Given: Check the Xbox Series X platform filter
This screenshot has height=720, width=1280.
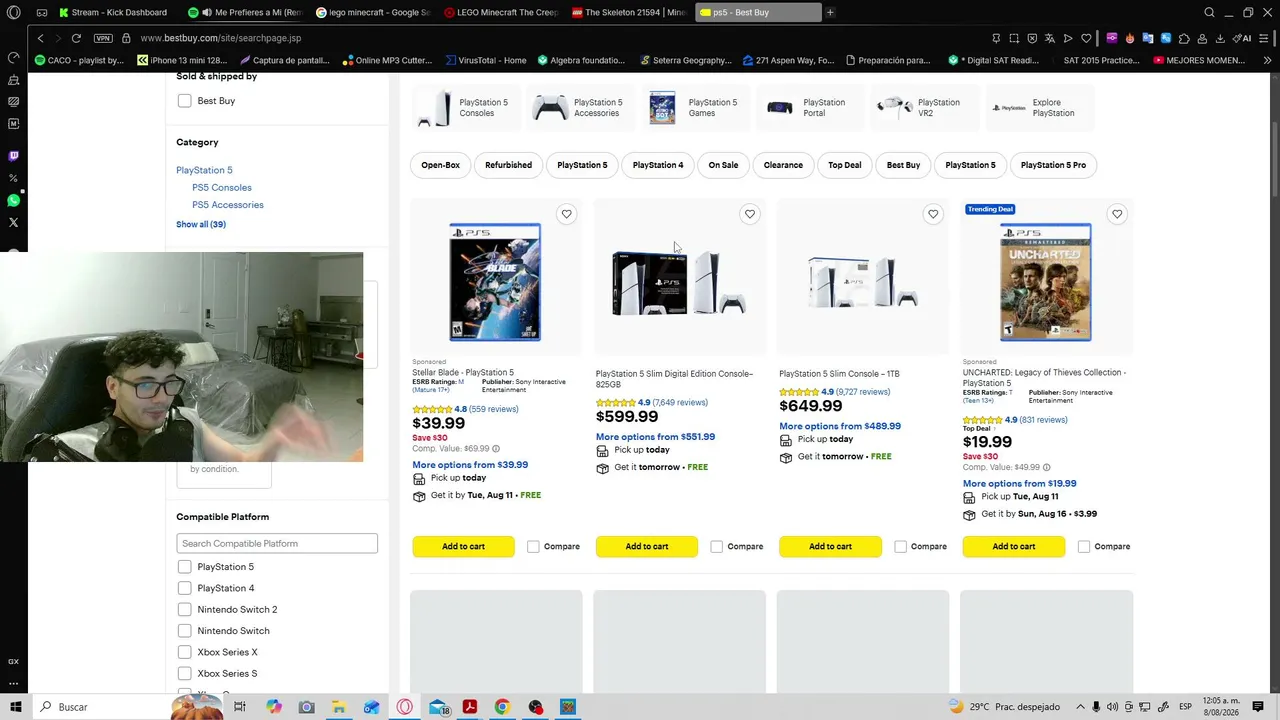Looking at the screenshot, I should (x=184, y=652).
